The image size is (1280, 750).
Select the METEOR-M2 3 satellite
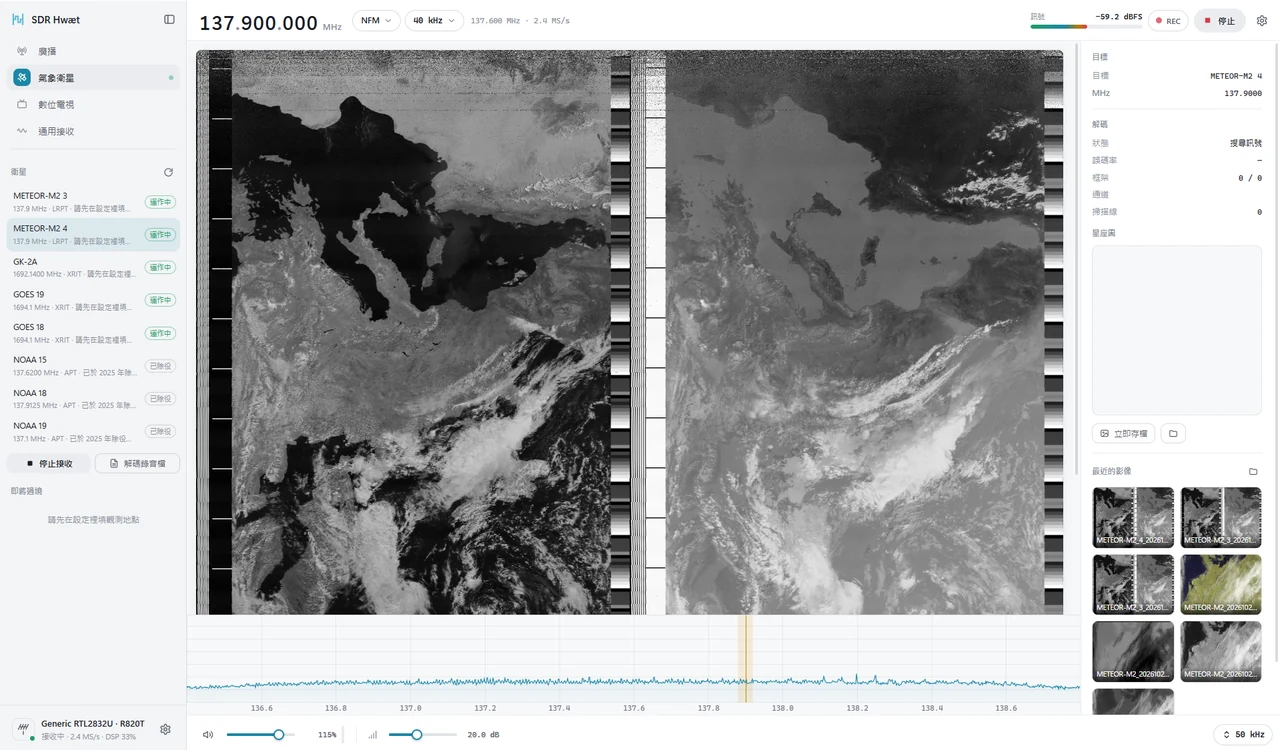[x=93, y=202]
